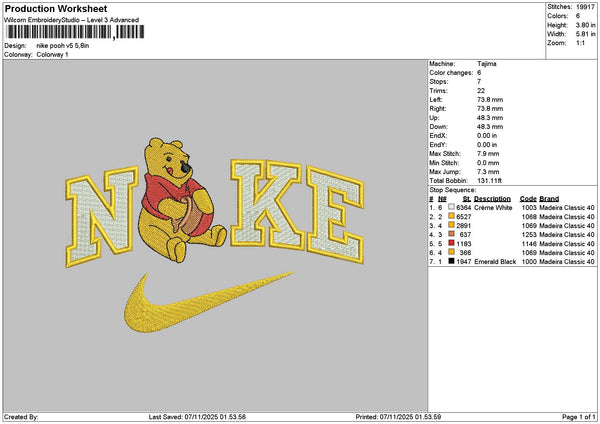Click the 'Emerald Black' description text

click(x=495, y=262)
